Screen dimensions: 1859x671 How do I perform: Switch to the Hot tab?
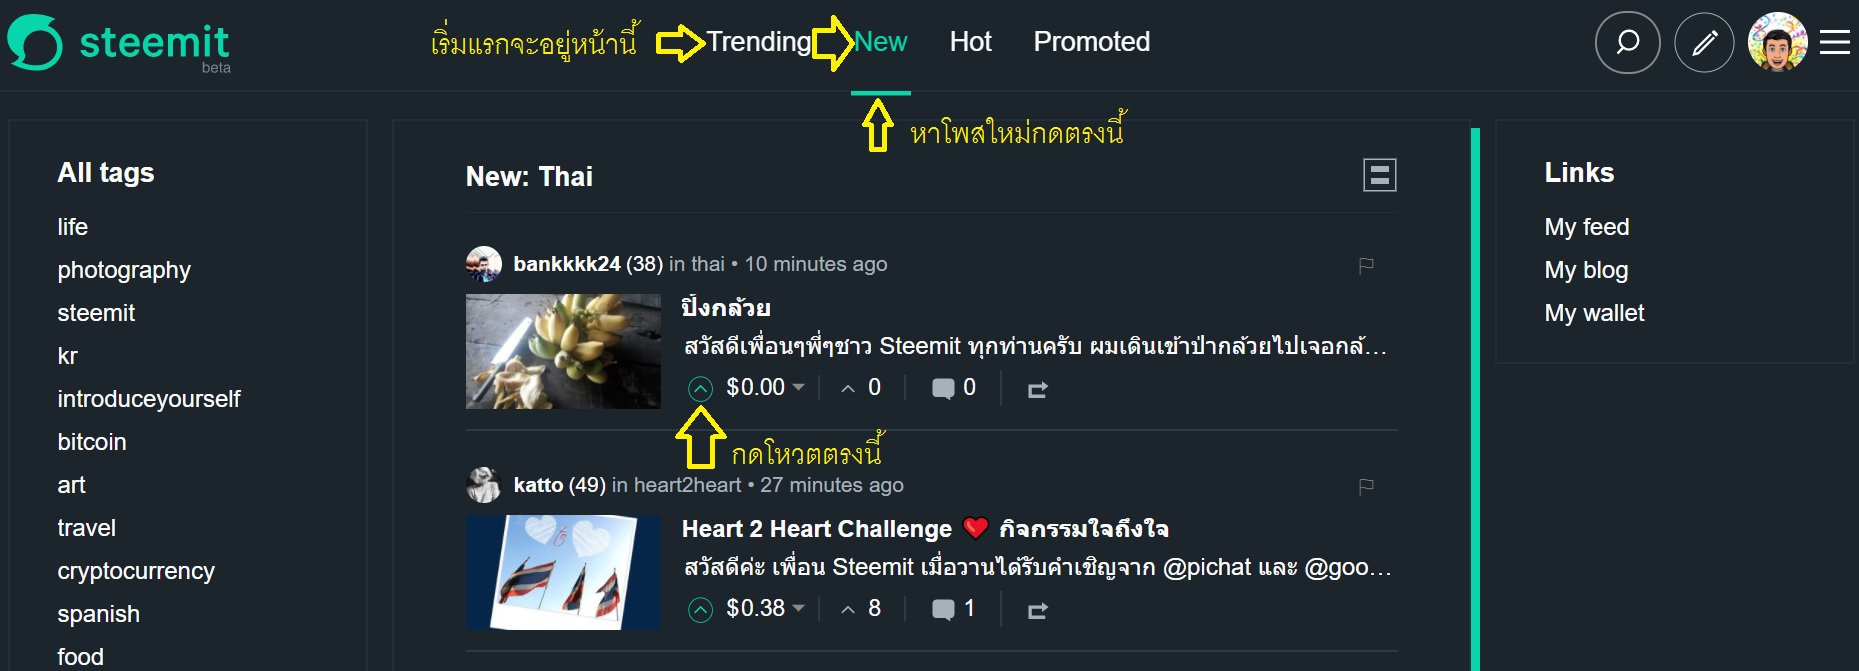click(969, 42)
